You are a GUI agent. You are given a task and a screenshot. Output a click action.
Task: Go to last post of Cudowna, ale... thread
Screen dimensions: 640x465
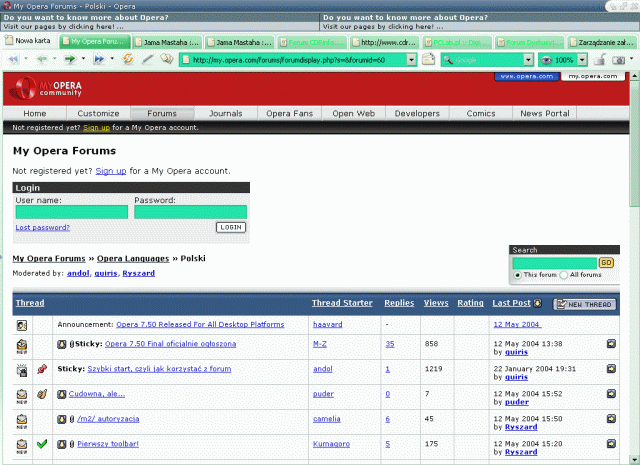(611, 394)
